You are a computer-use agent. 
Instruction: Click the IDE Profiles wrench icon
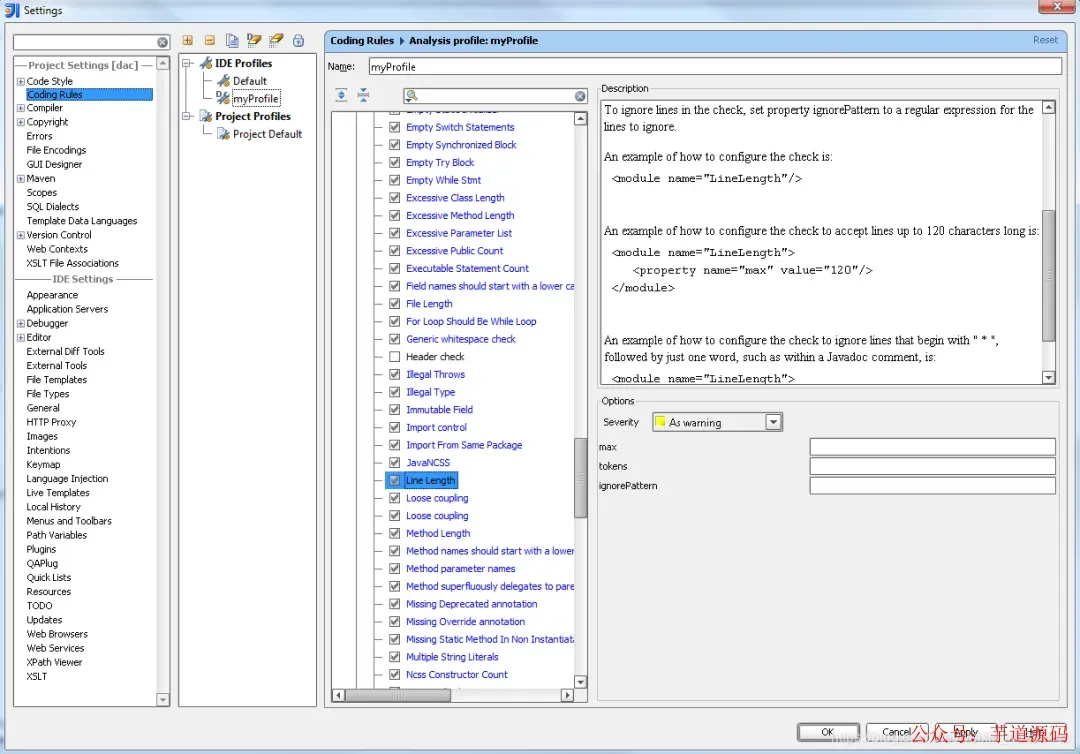pos(205,63)
